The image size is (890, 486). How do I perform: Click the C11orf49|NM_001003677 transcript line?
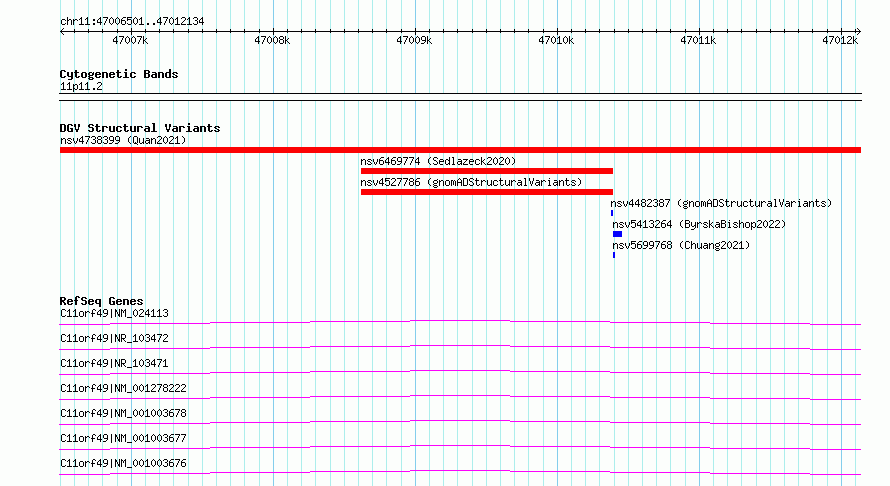[x=460, y=447]
